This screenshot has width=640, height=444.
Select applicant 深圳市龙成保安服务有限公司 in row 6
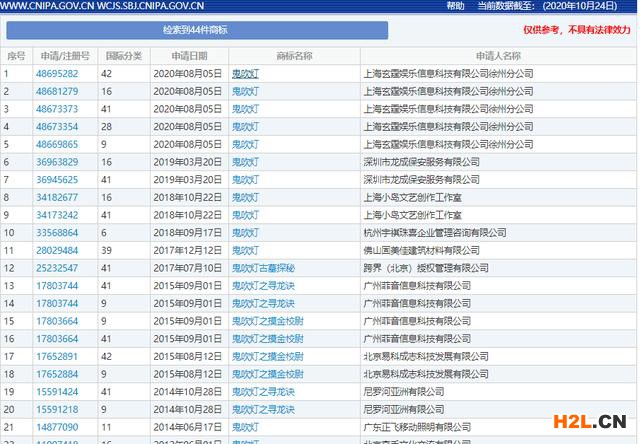(421, 162)
